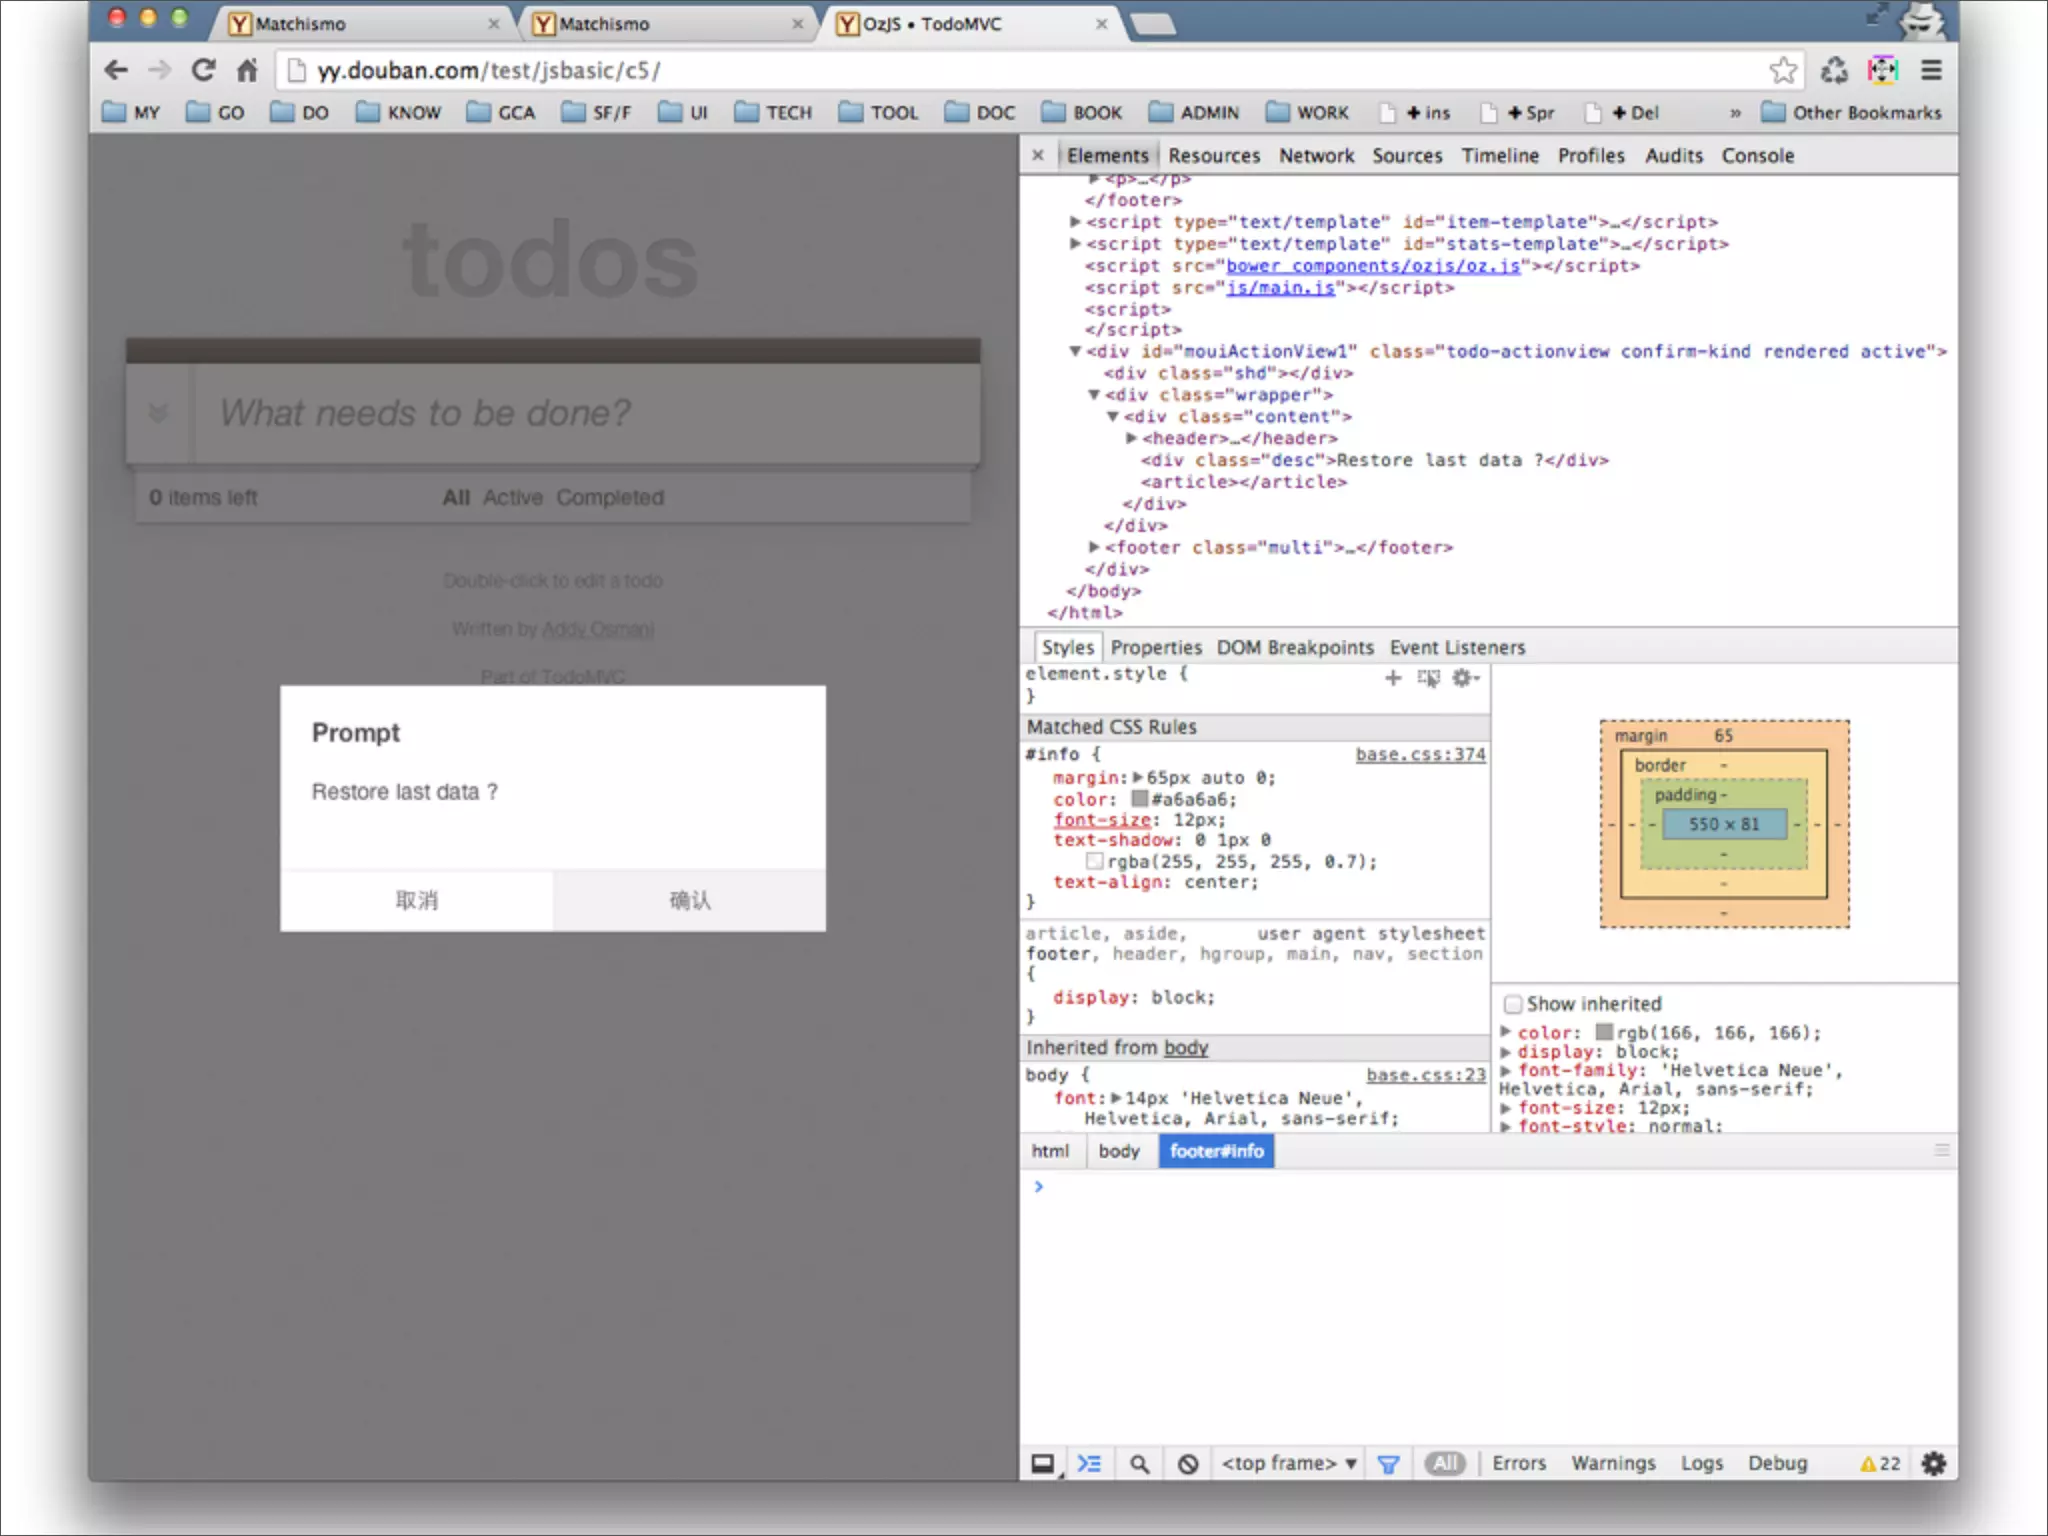Expand the header node in content div
The height and width of the screenshot is (1536, 2048).
(1131, 439)
